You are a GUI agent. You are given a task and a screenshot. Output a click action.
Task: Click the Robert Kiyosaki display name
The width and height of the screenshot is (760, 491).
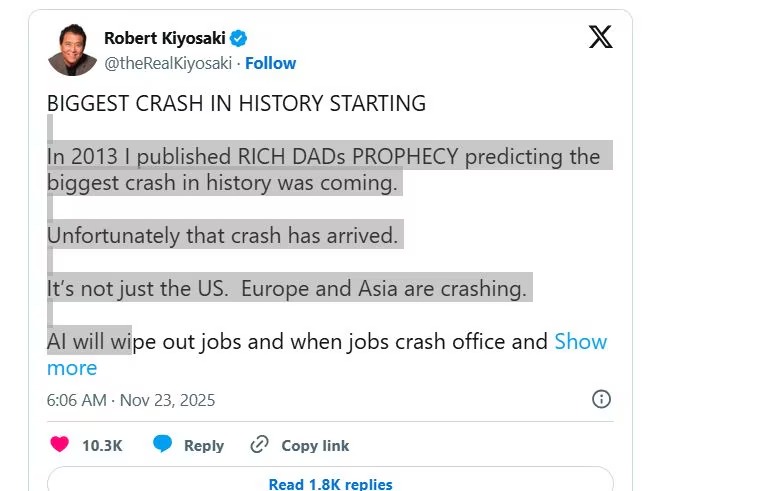coord(164,39)
